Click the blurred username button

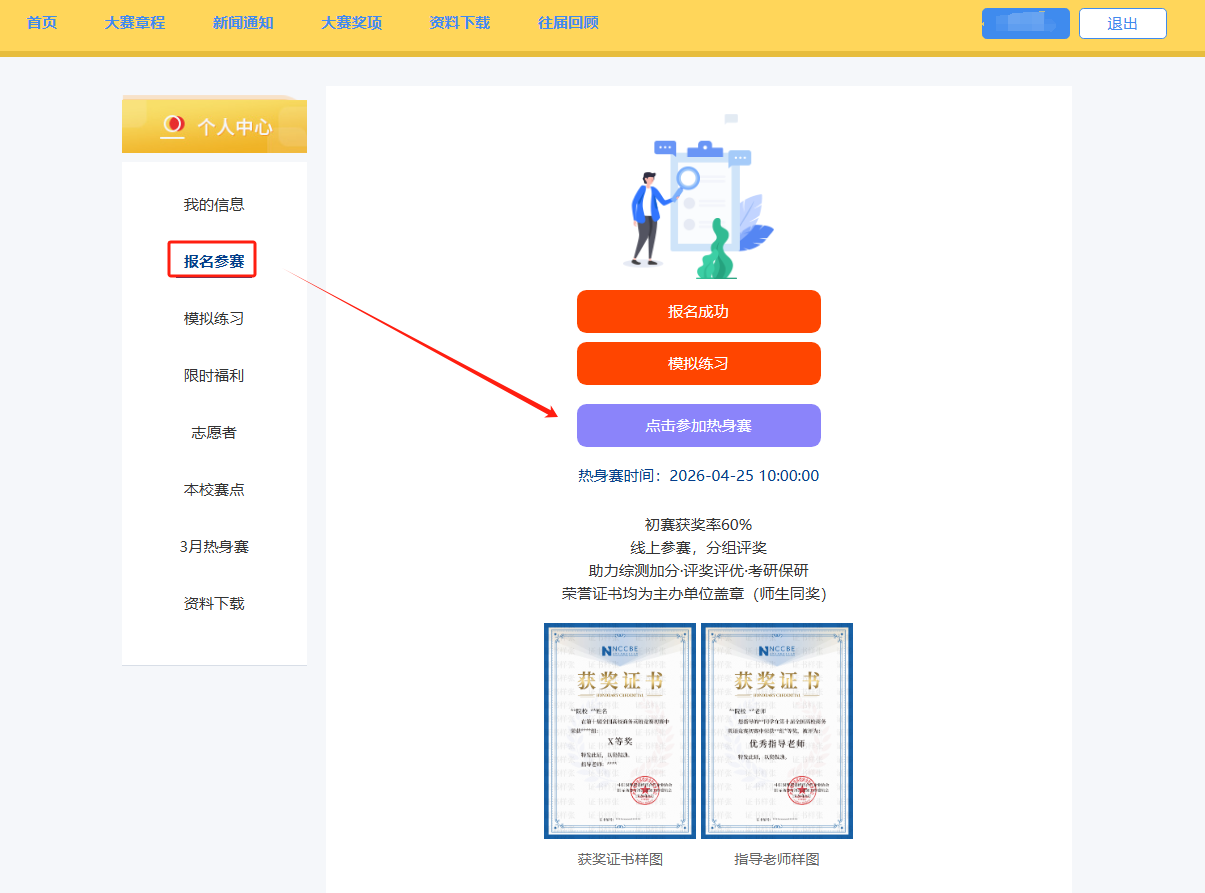(1025, 24)
